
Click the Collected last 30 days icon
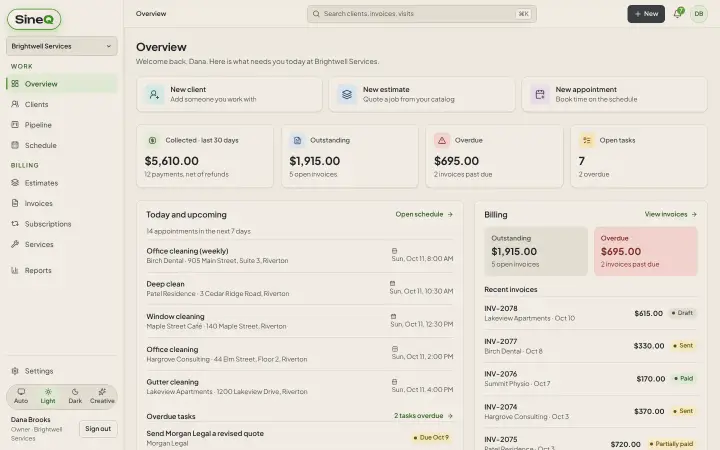click(x=152, y=141)
